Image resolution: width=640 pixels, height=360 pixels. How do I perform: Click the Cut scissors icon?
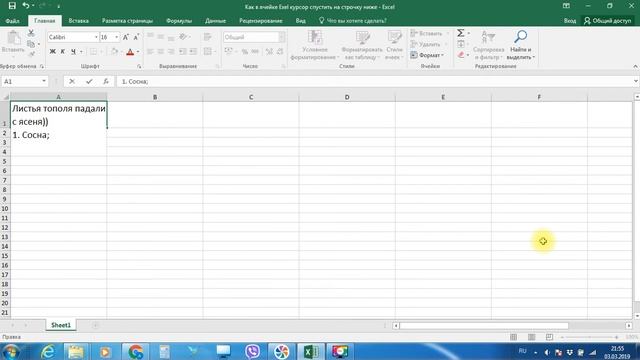(31, 33)
